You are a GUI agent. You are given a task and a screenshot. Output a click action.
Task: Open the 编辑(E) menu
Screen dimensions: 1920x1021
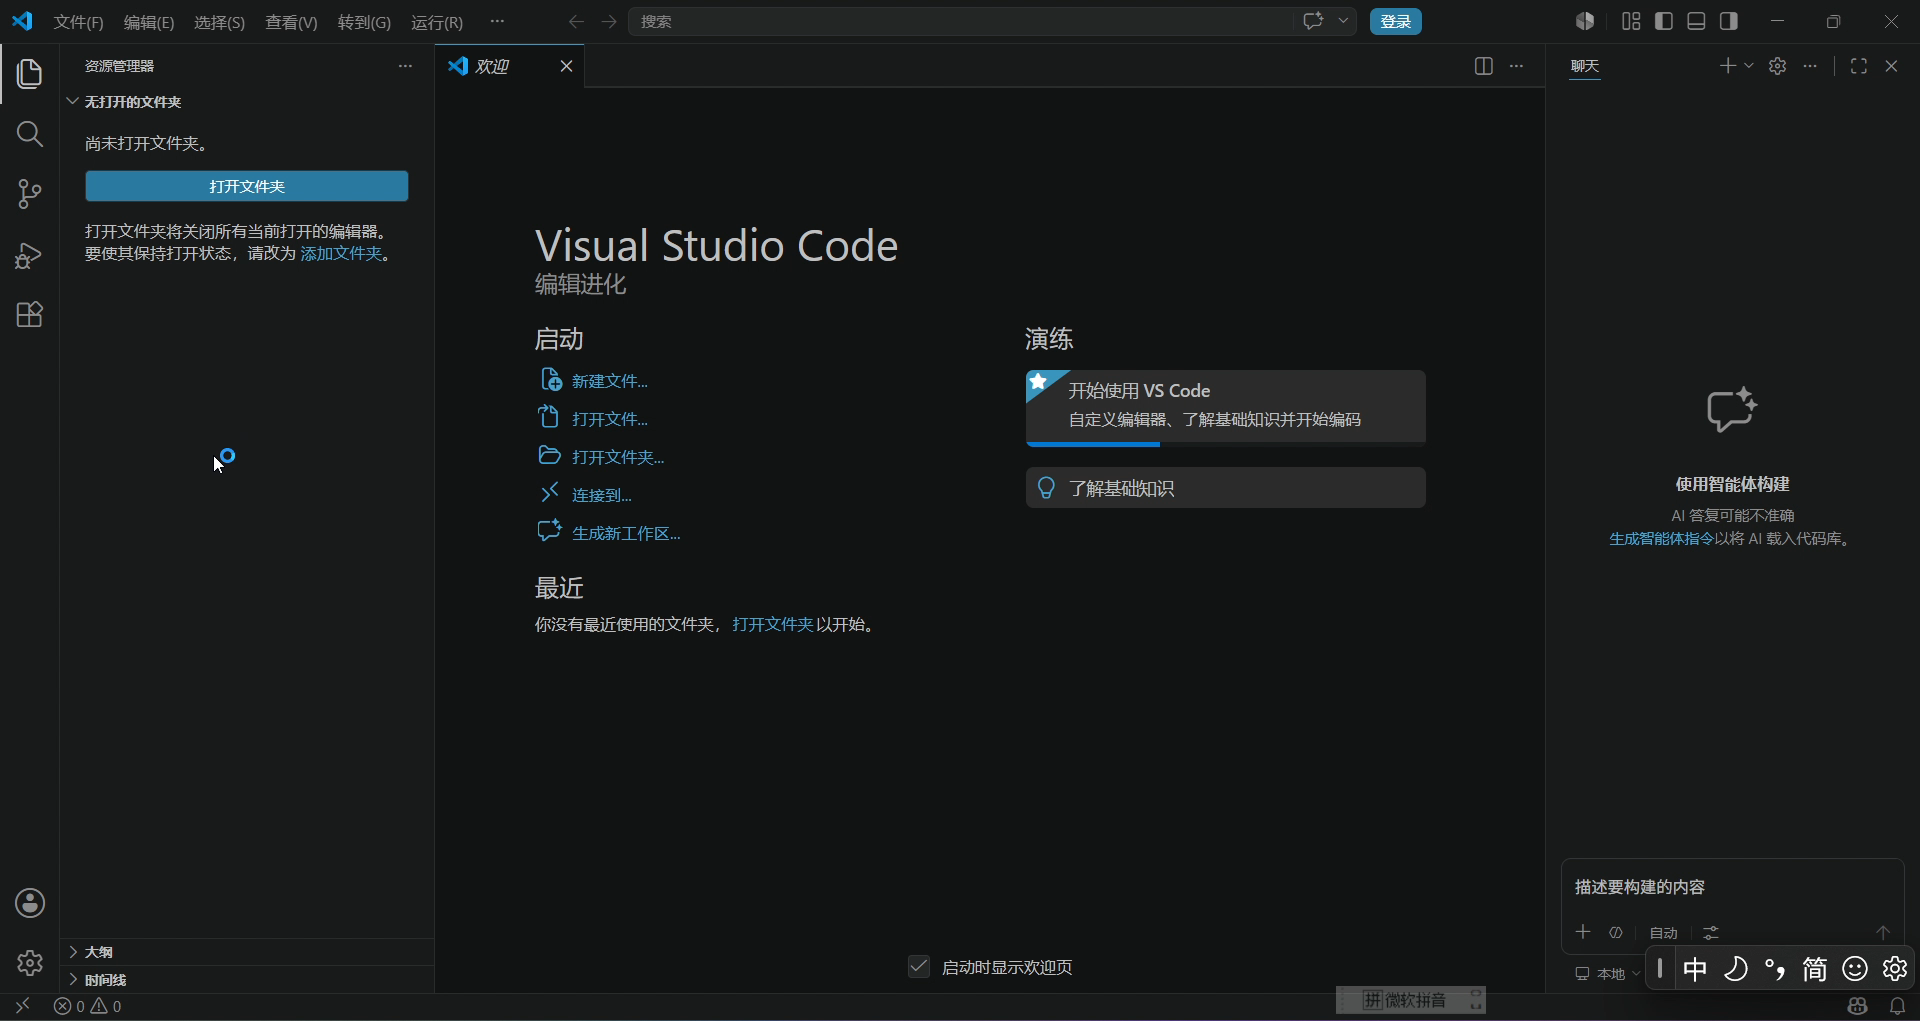tap(149, 22)
